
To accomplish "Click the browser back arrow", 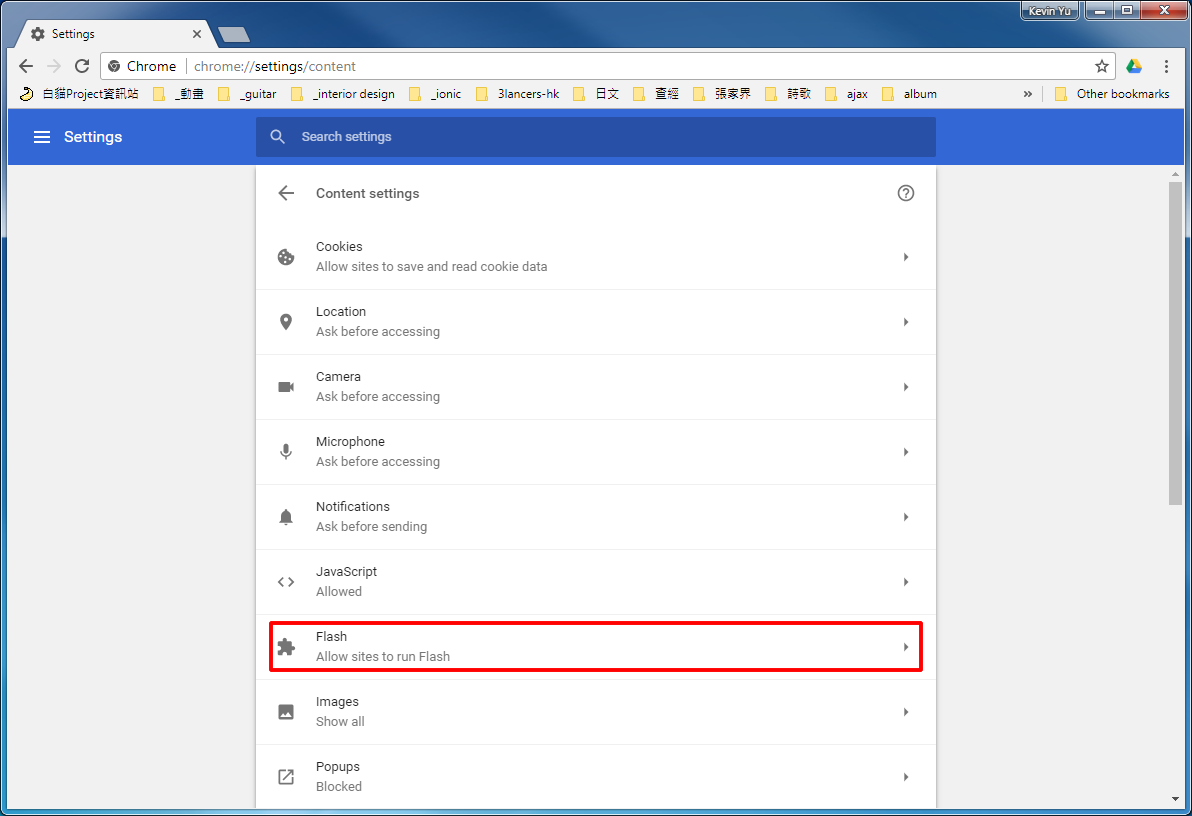I will tap(26, 66).
